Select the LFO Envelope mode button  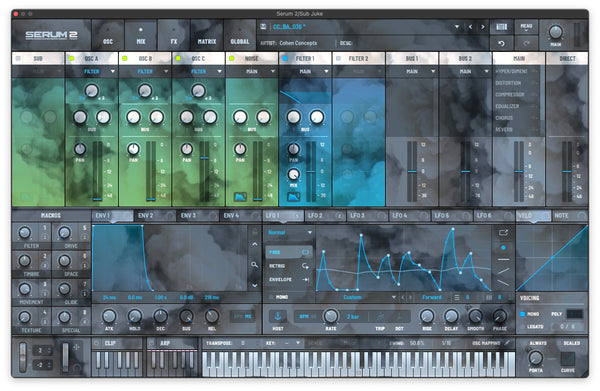coord(289,279)
